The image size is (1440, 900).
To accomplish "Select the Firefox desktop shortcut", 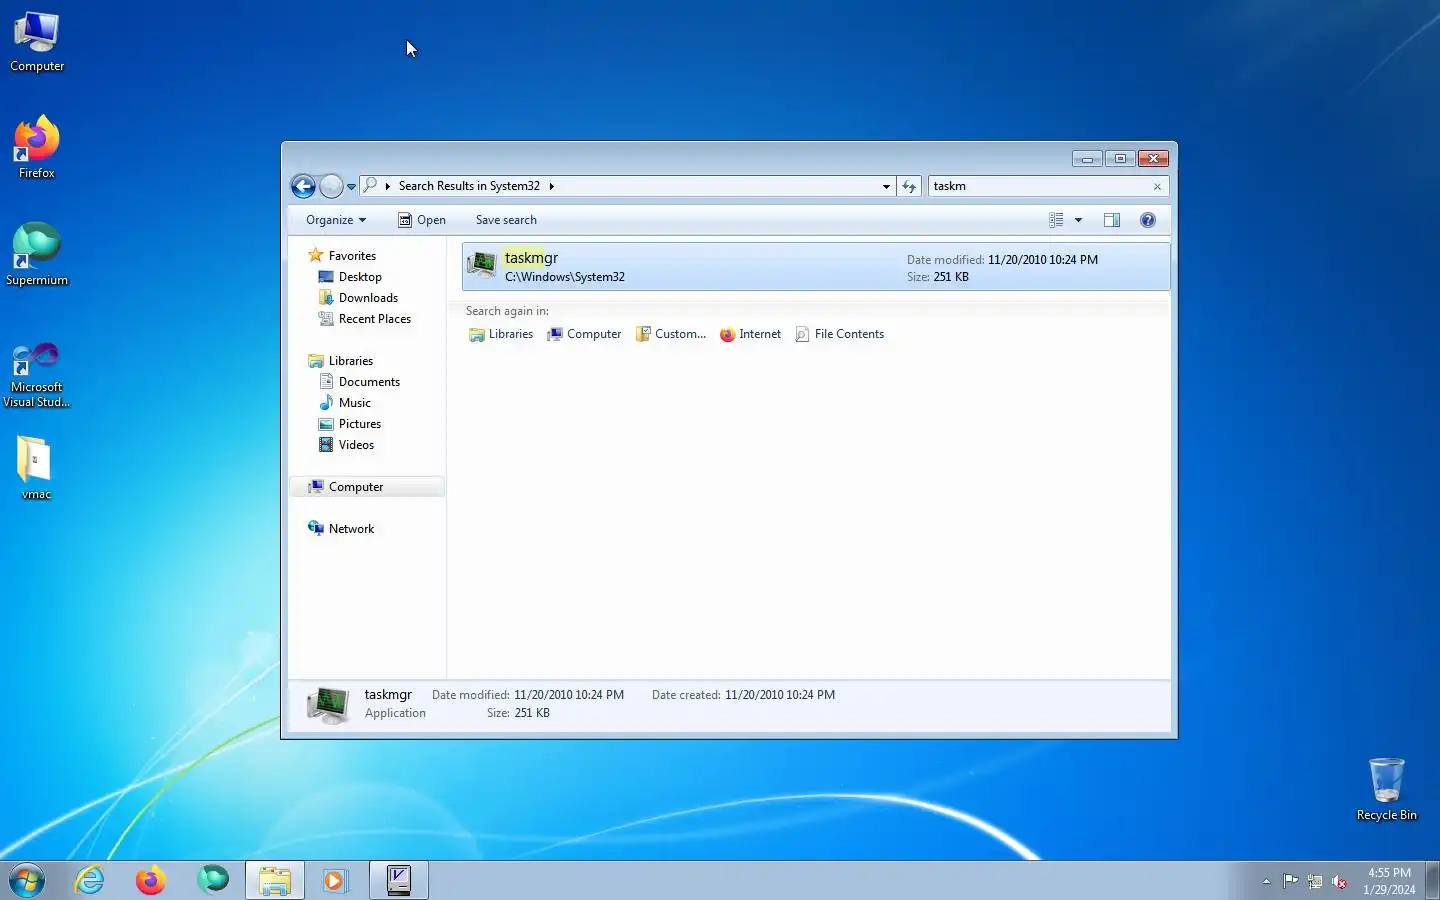I will pos(37,148).
